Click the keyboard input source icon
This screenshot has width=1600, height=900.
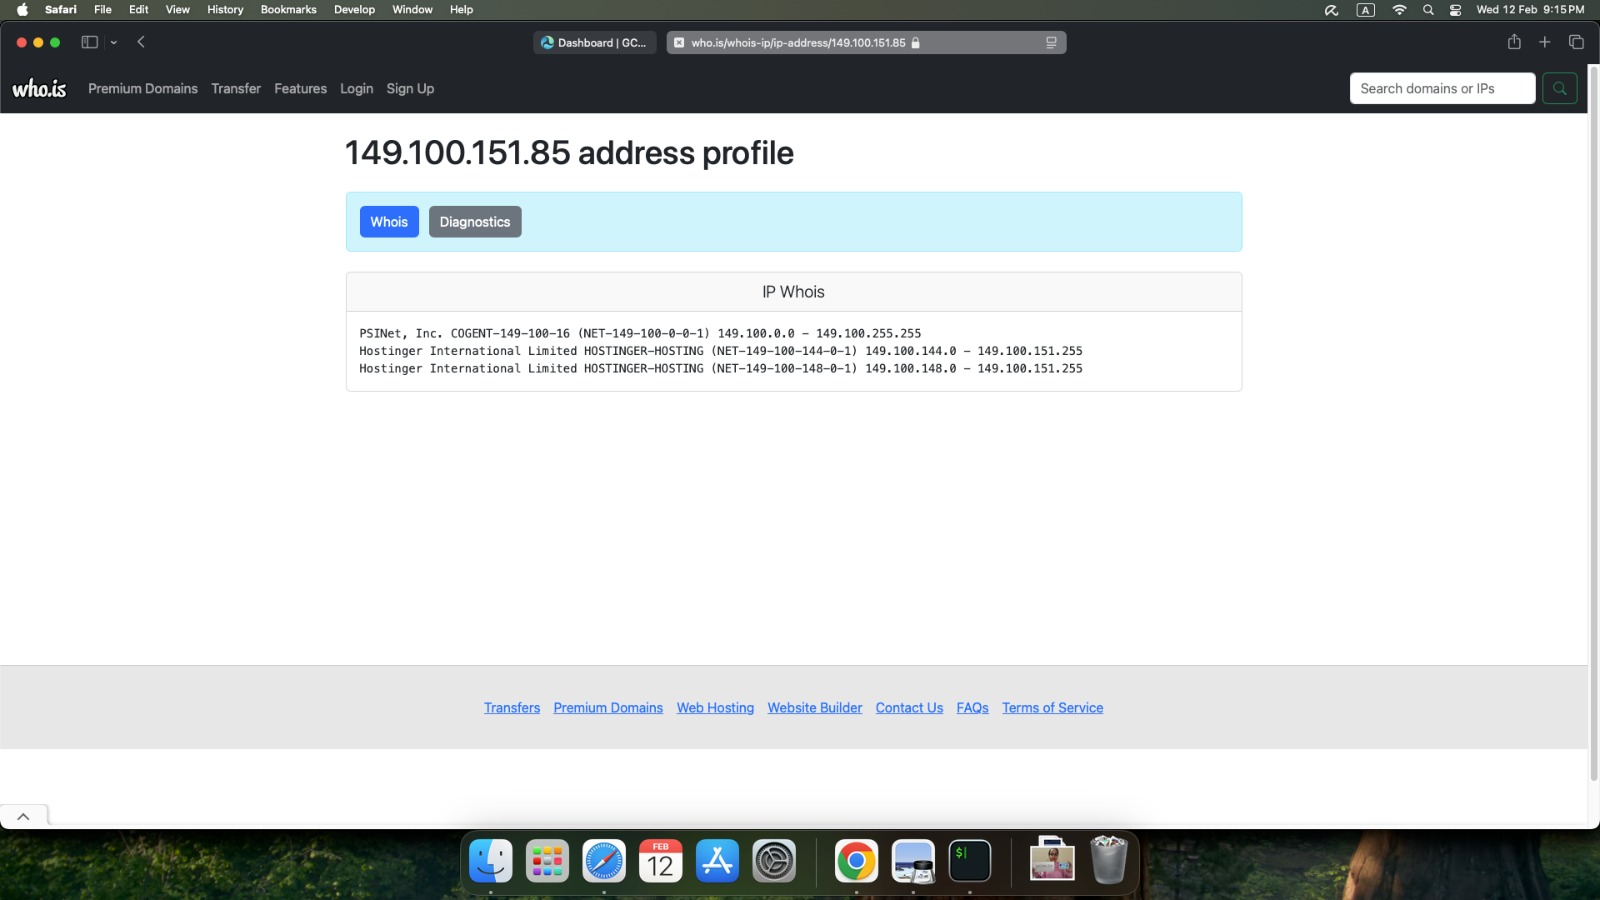point(1365,9)
